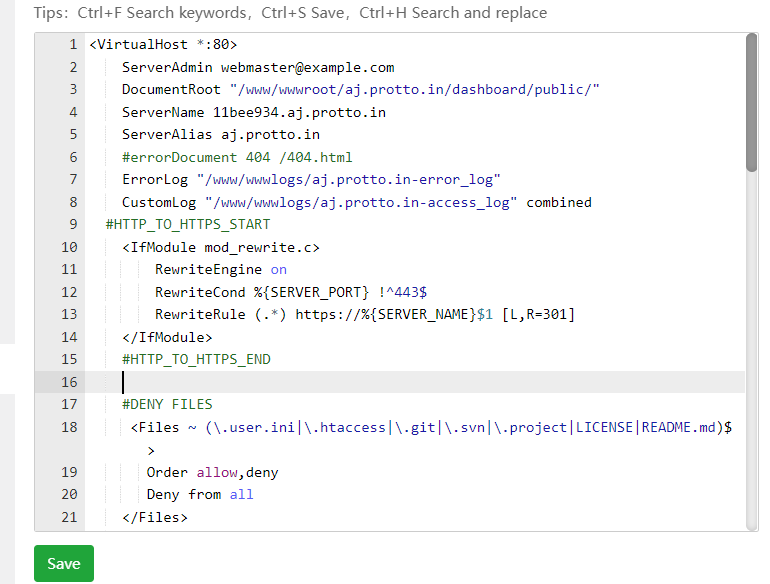Click the #HTTP_TO_HTTPS_END comment
The width and height of the screenshot is (770, 584).
coord(196,359)
